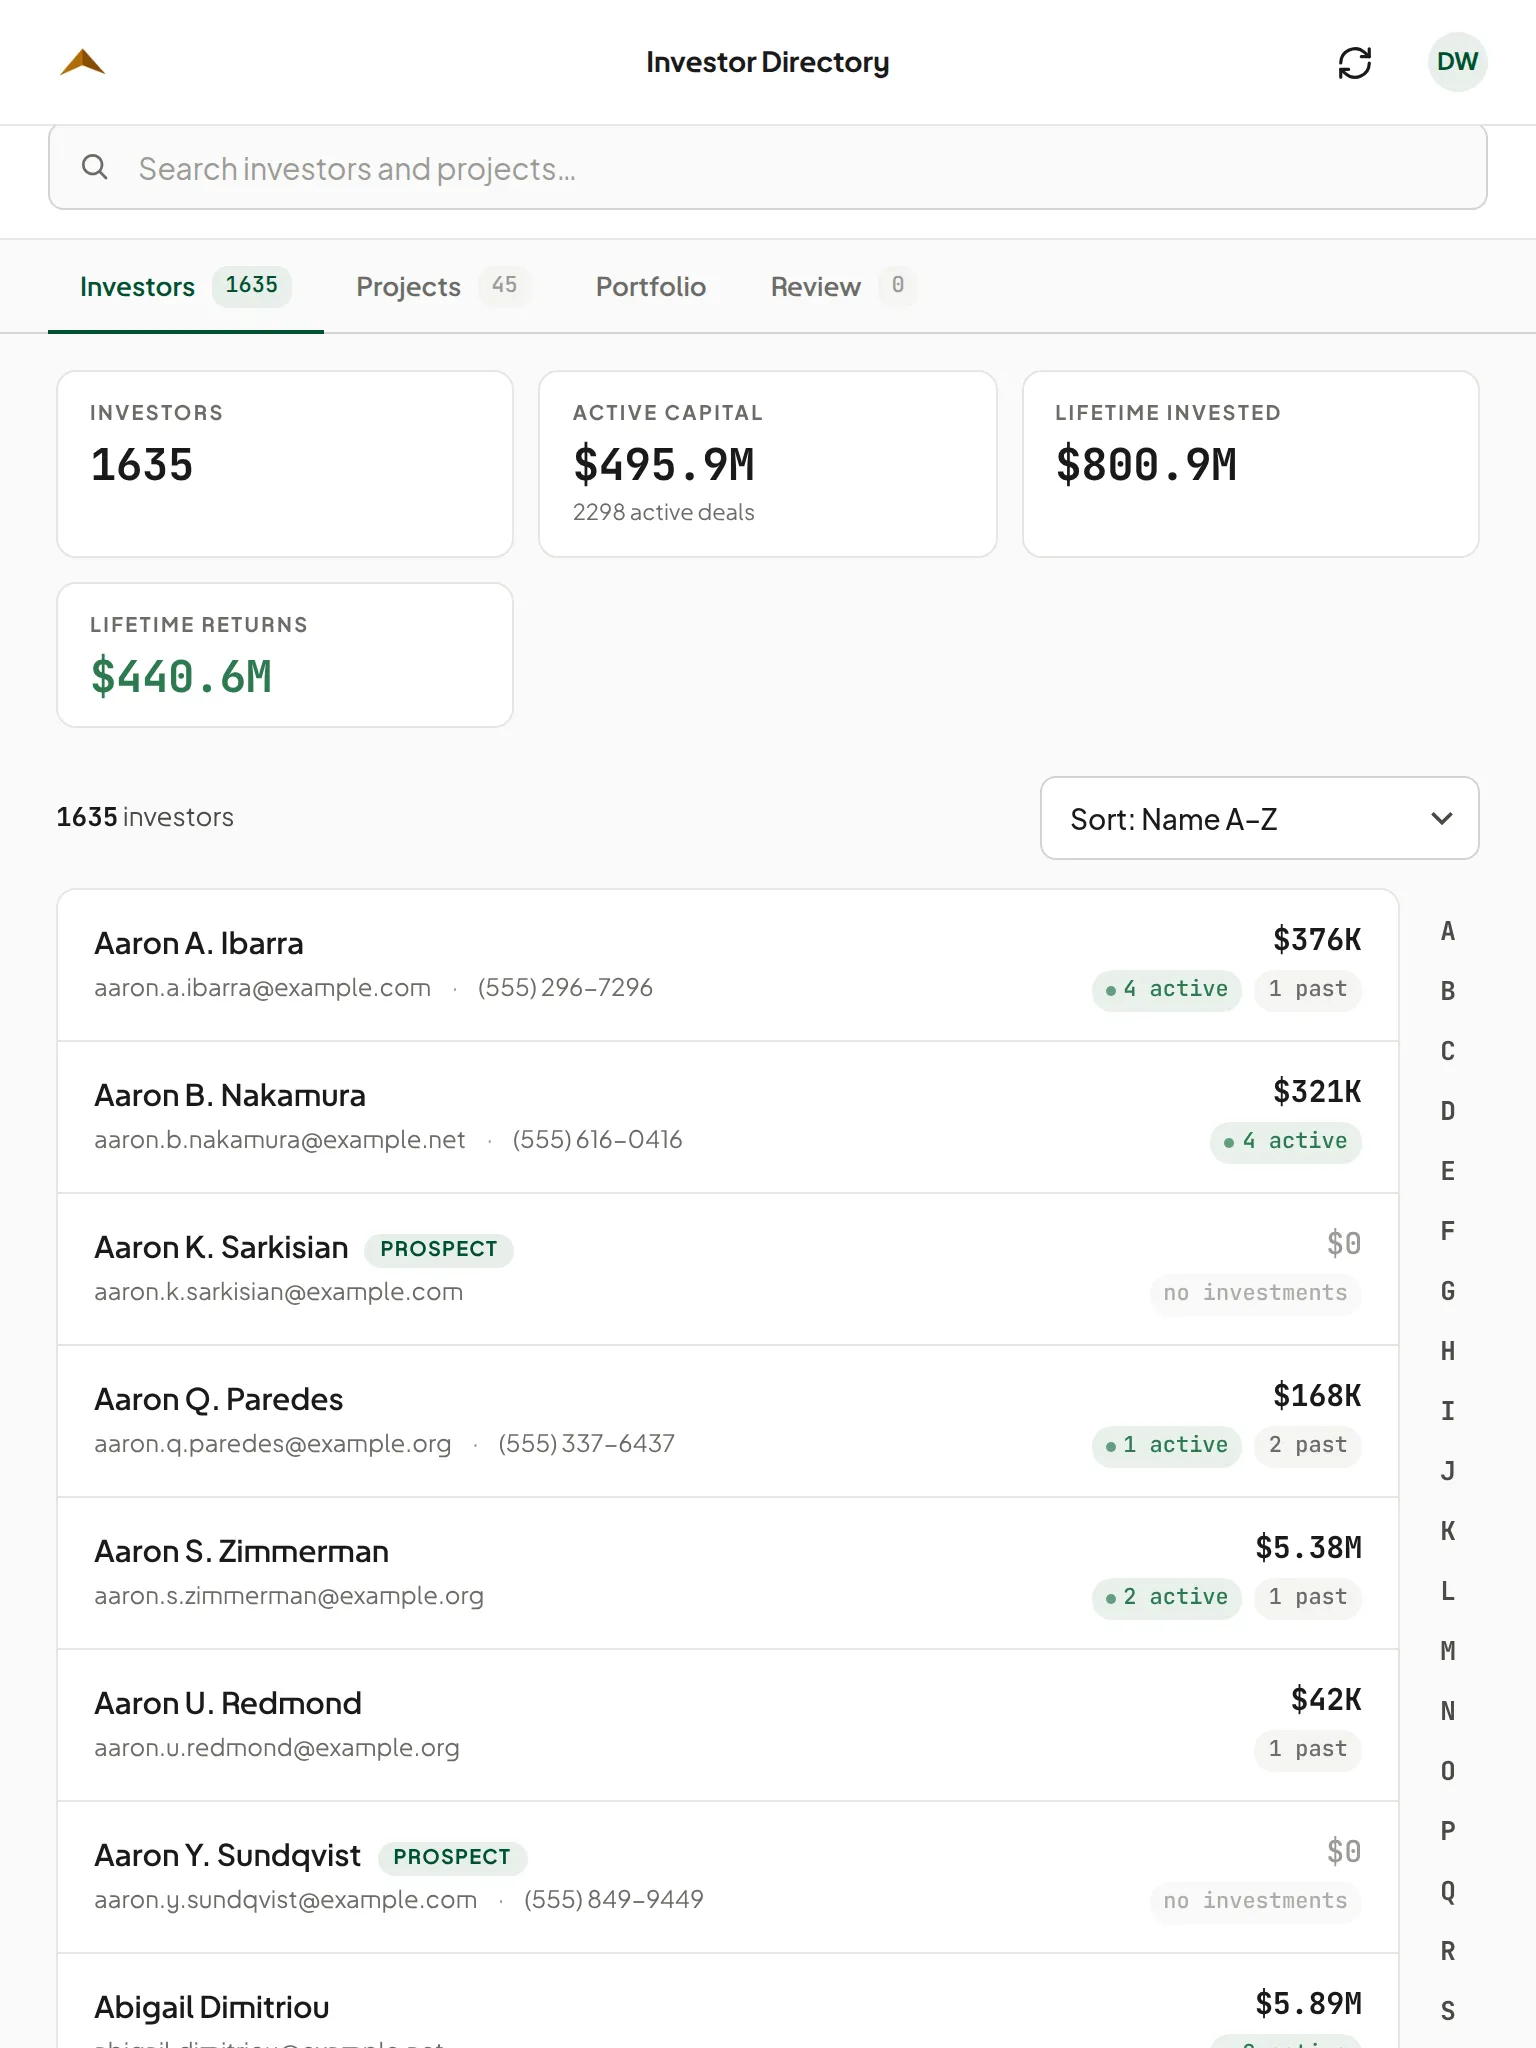1536x2048 pixels.
Task: Open the Review tab
Action: pyautogui.click(x=843, y=287)
